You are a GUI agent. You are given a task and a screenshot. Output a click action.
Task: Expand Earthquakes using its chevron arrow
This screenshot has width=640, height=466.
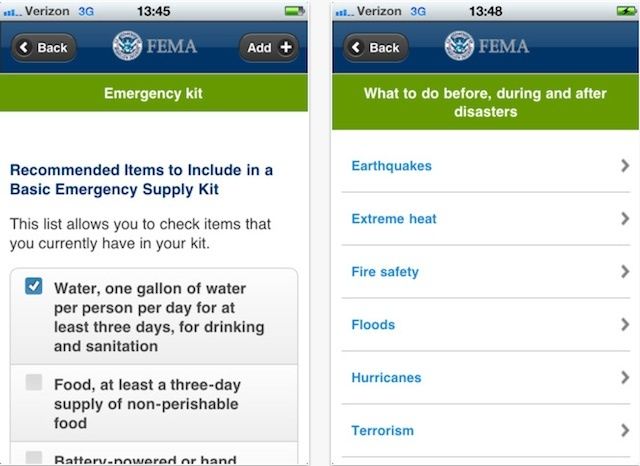coord(624,166)
